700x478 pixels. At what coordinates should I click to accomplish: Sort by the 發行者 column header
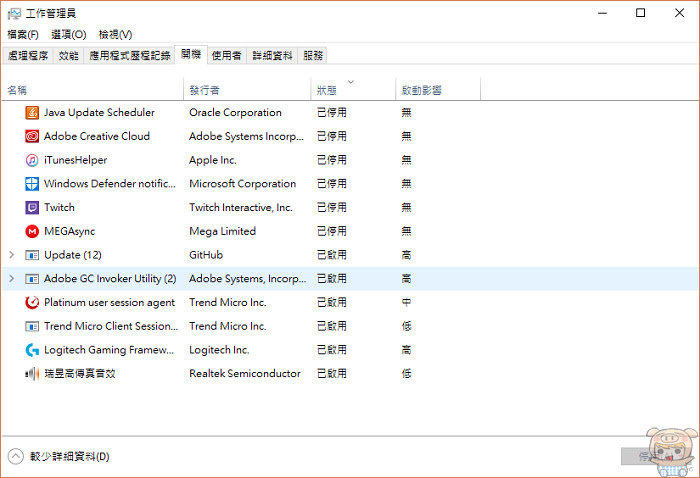(x=247, y=90)
